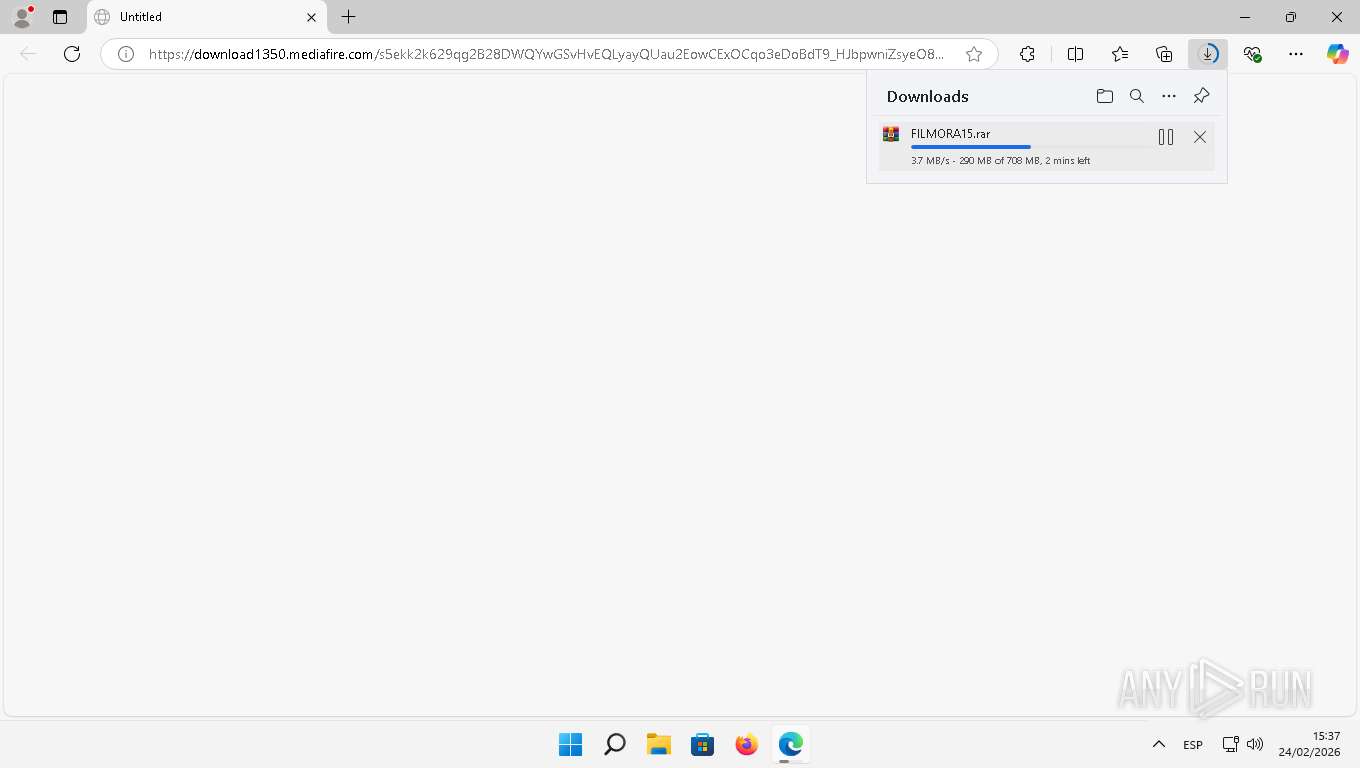This screenshot has height=768, width=1360.
Task: Cancel the FILMORA15.rar download
Action: pos(1200,137)
